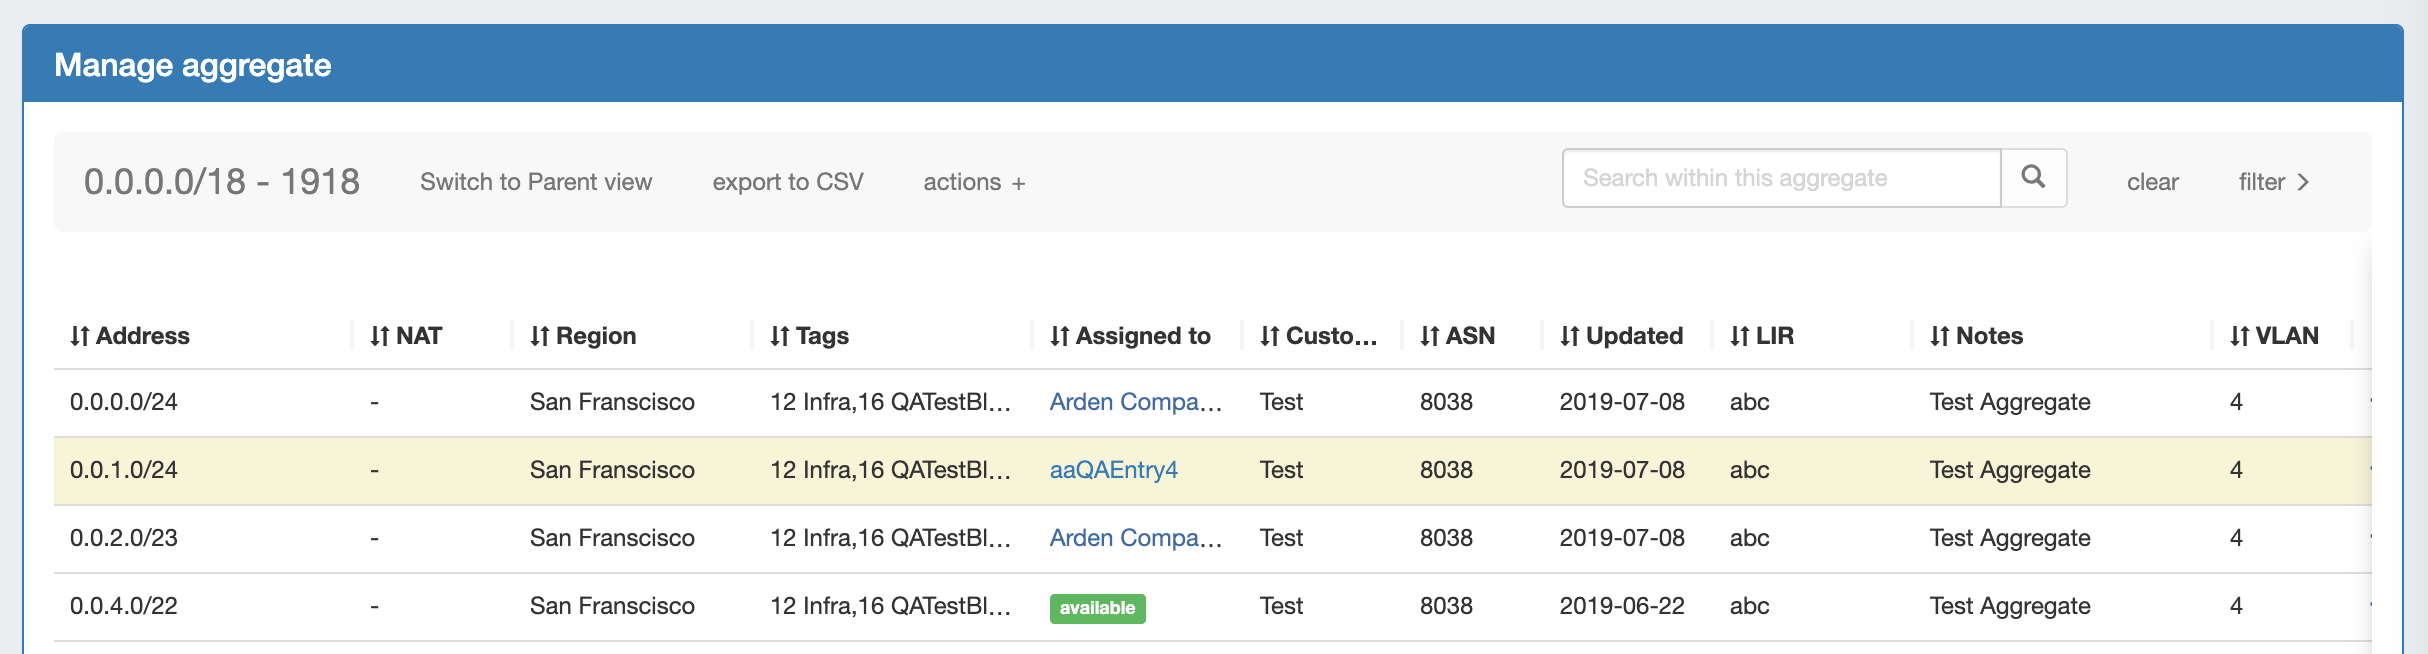The height and width of the screenshot is (654, 2428).
Task: Clear the search results
Action: click(x=2152, y=182)
